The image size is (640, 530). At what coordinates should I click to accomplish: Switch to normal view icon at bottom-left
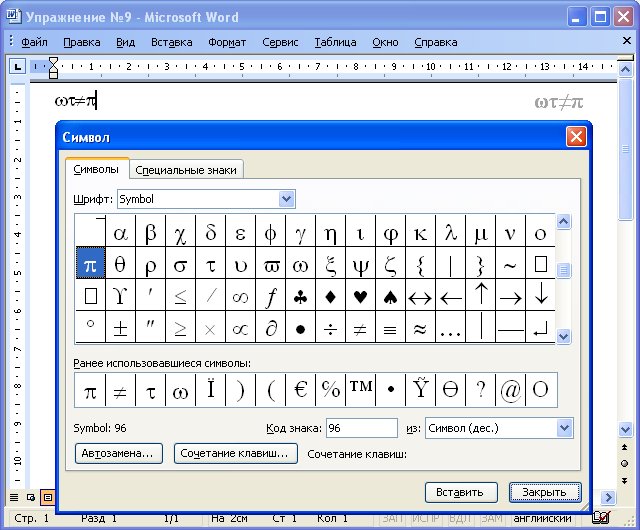click(x=14, y=497)
